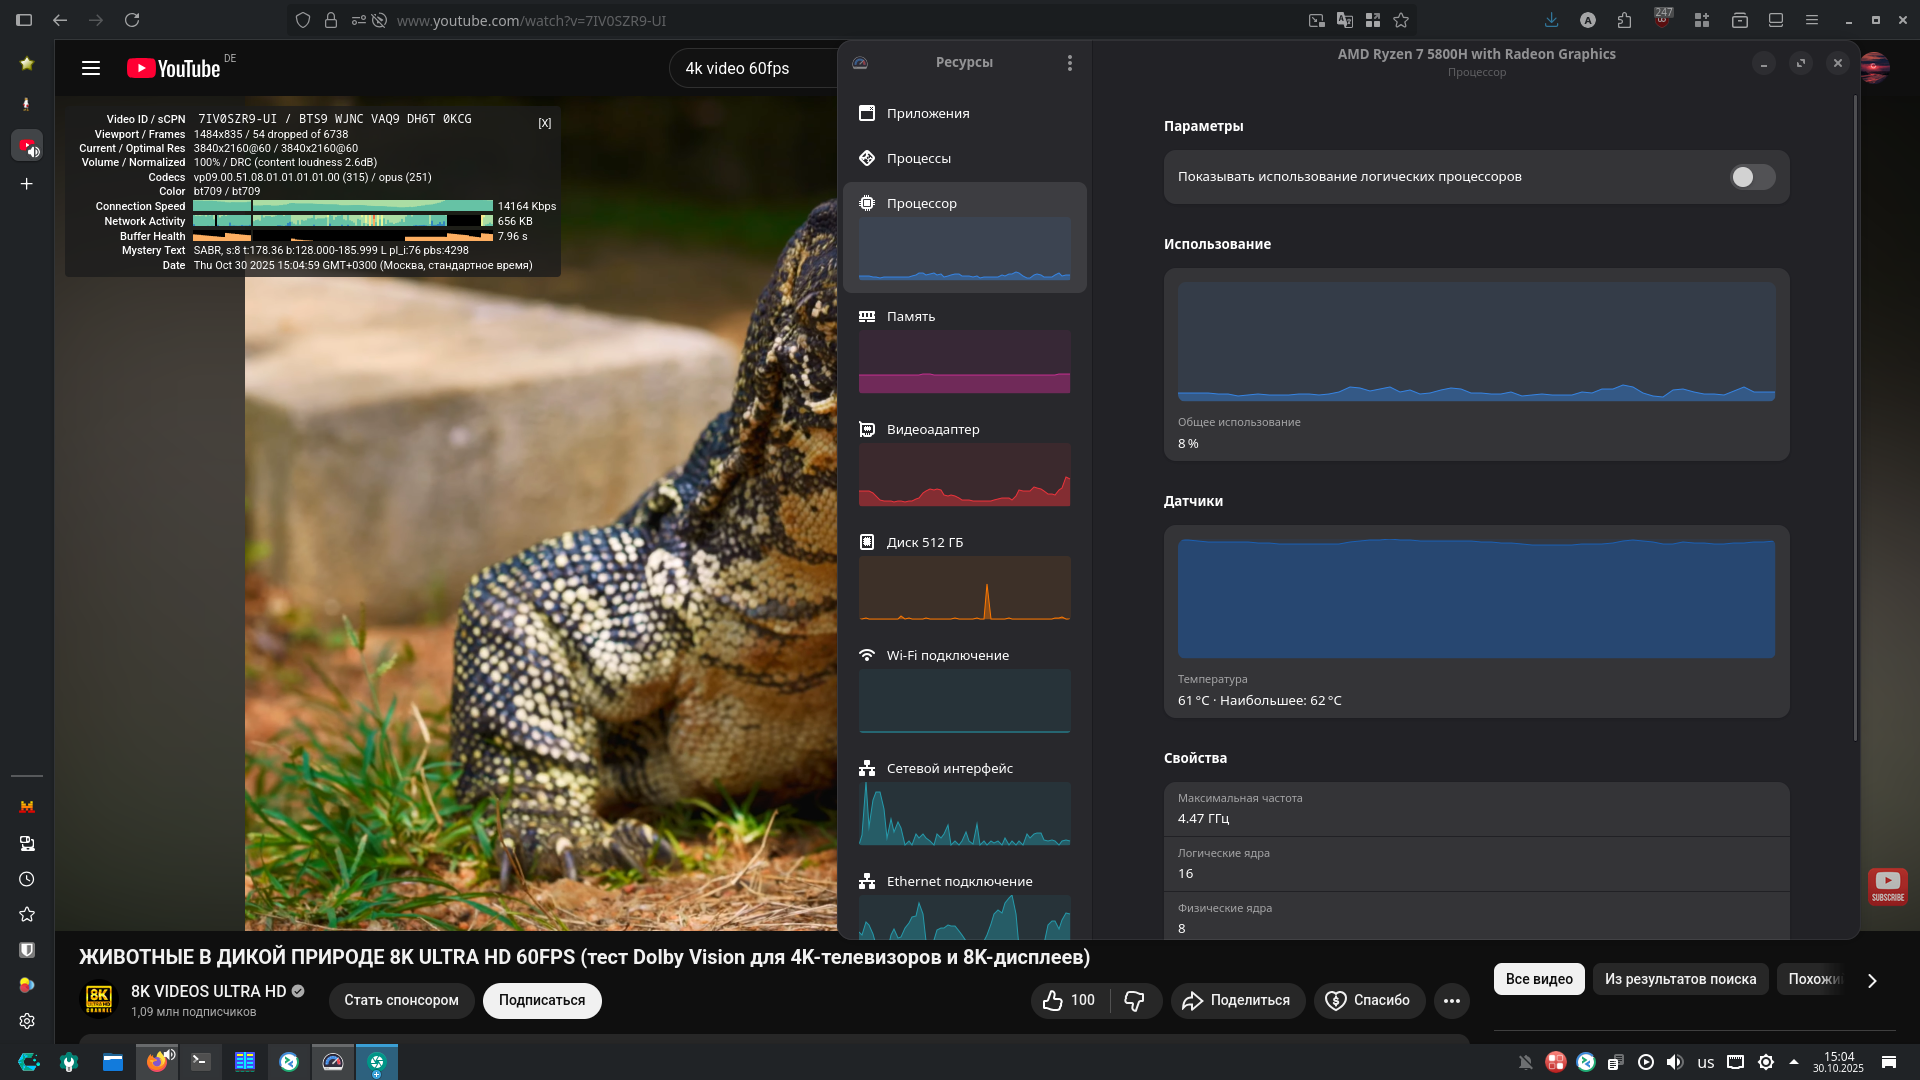Open the Resources app three-dot menu
Image resolution: width=1920 pixels, height=1080 pixels.
coord(1069,63)
